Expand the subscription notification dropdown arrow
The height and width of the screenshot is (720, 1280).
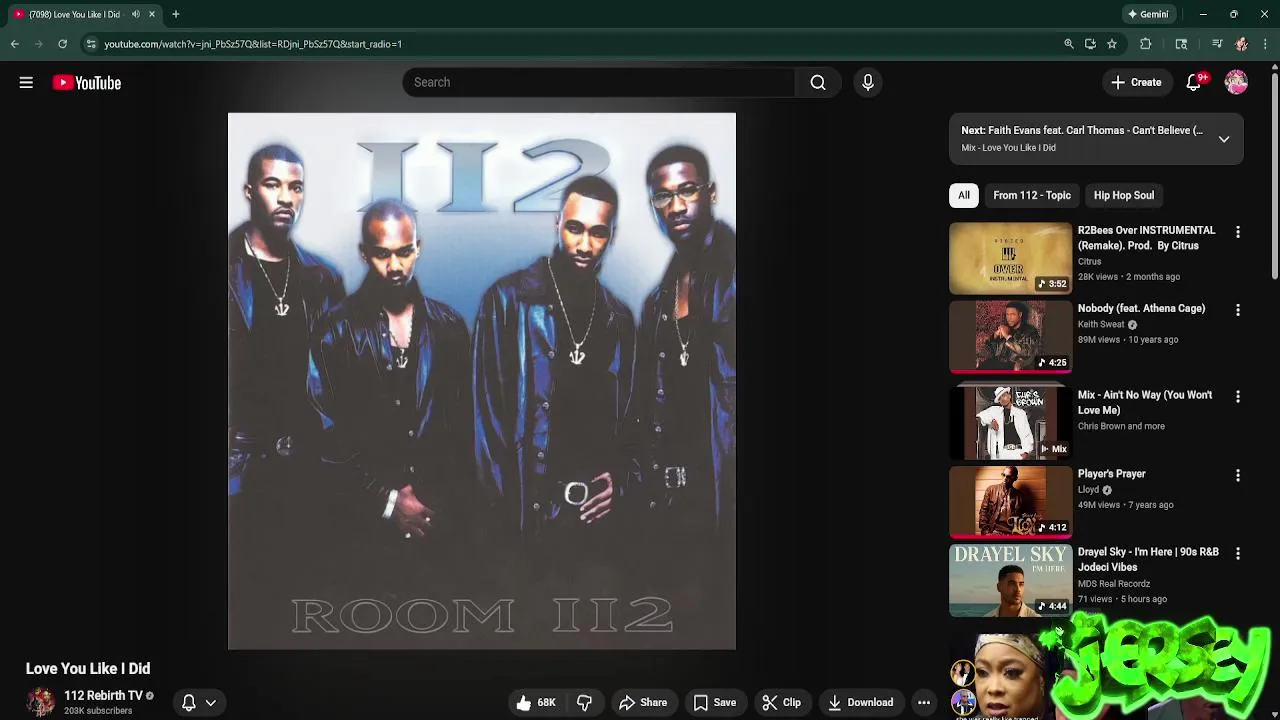[x=211, y=703]
